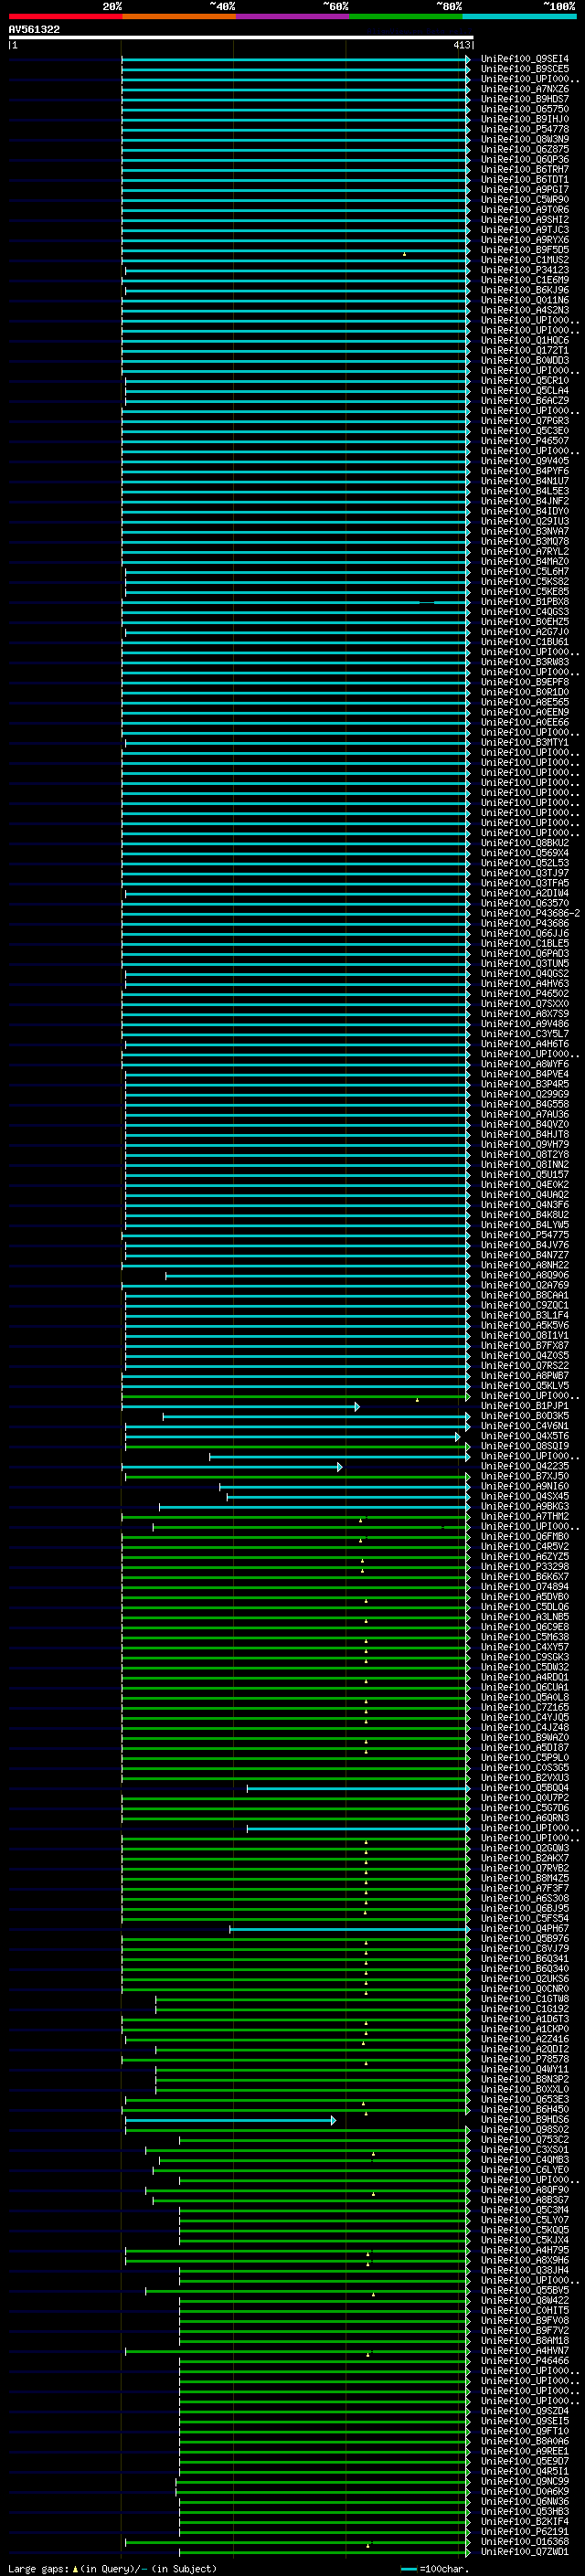Select hit label UniRef100_P34123

525,270
